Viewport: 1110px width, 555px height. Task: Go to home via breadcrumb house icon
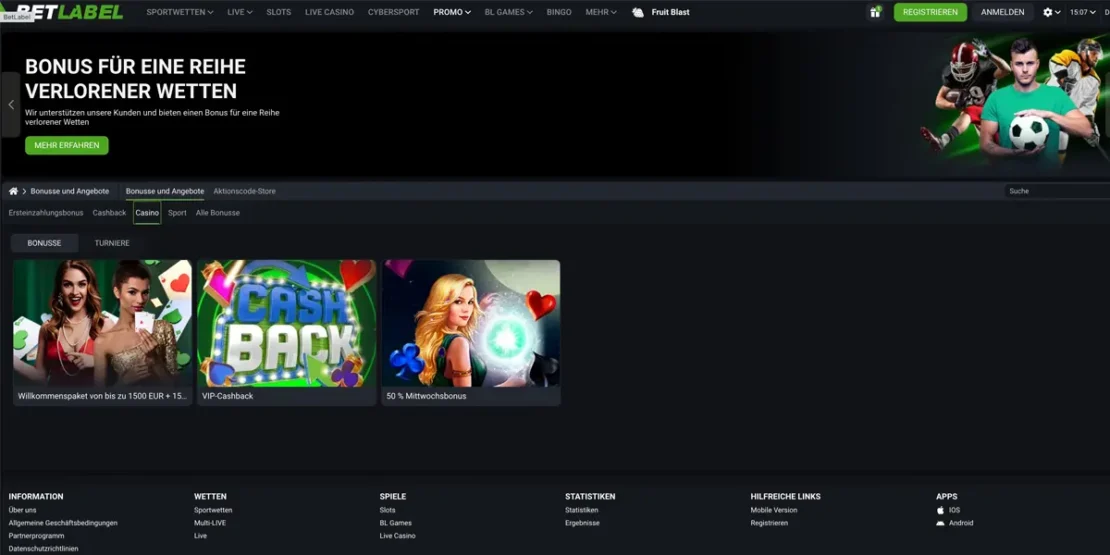pyautogui.click(x=13, y=191)
